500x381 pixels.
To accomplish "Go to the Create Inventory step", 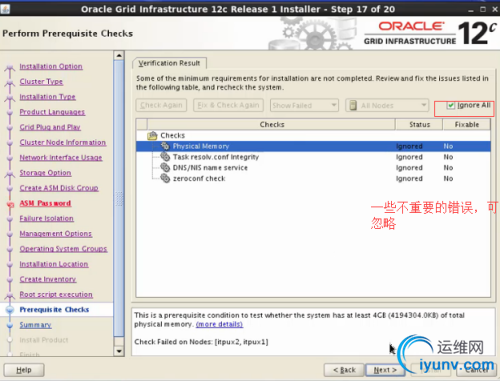I will (x=48, y=279).
